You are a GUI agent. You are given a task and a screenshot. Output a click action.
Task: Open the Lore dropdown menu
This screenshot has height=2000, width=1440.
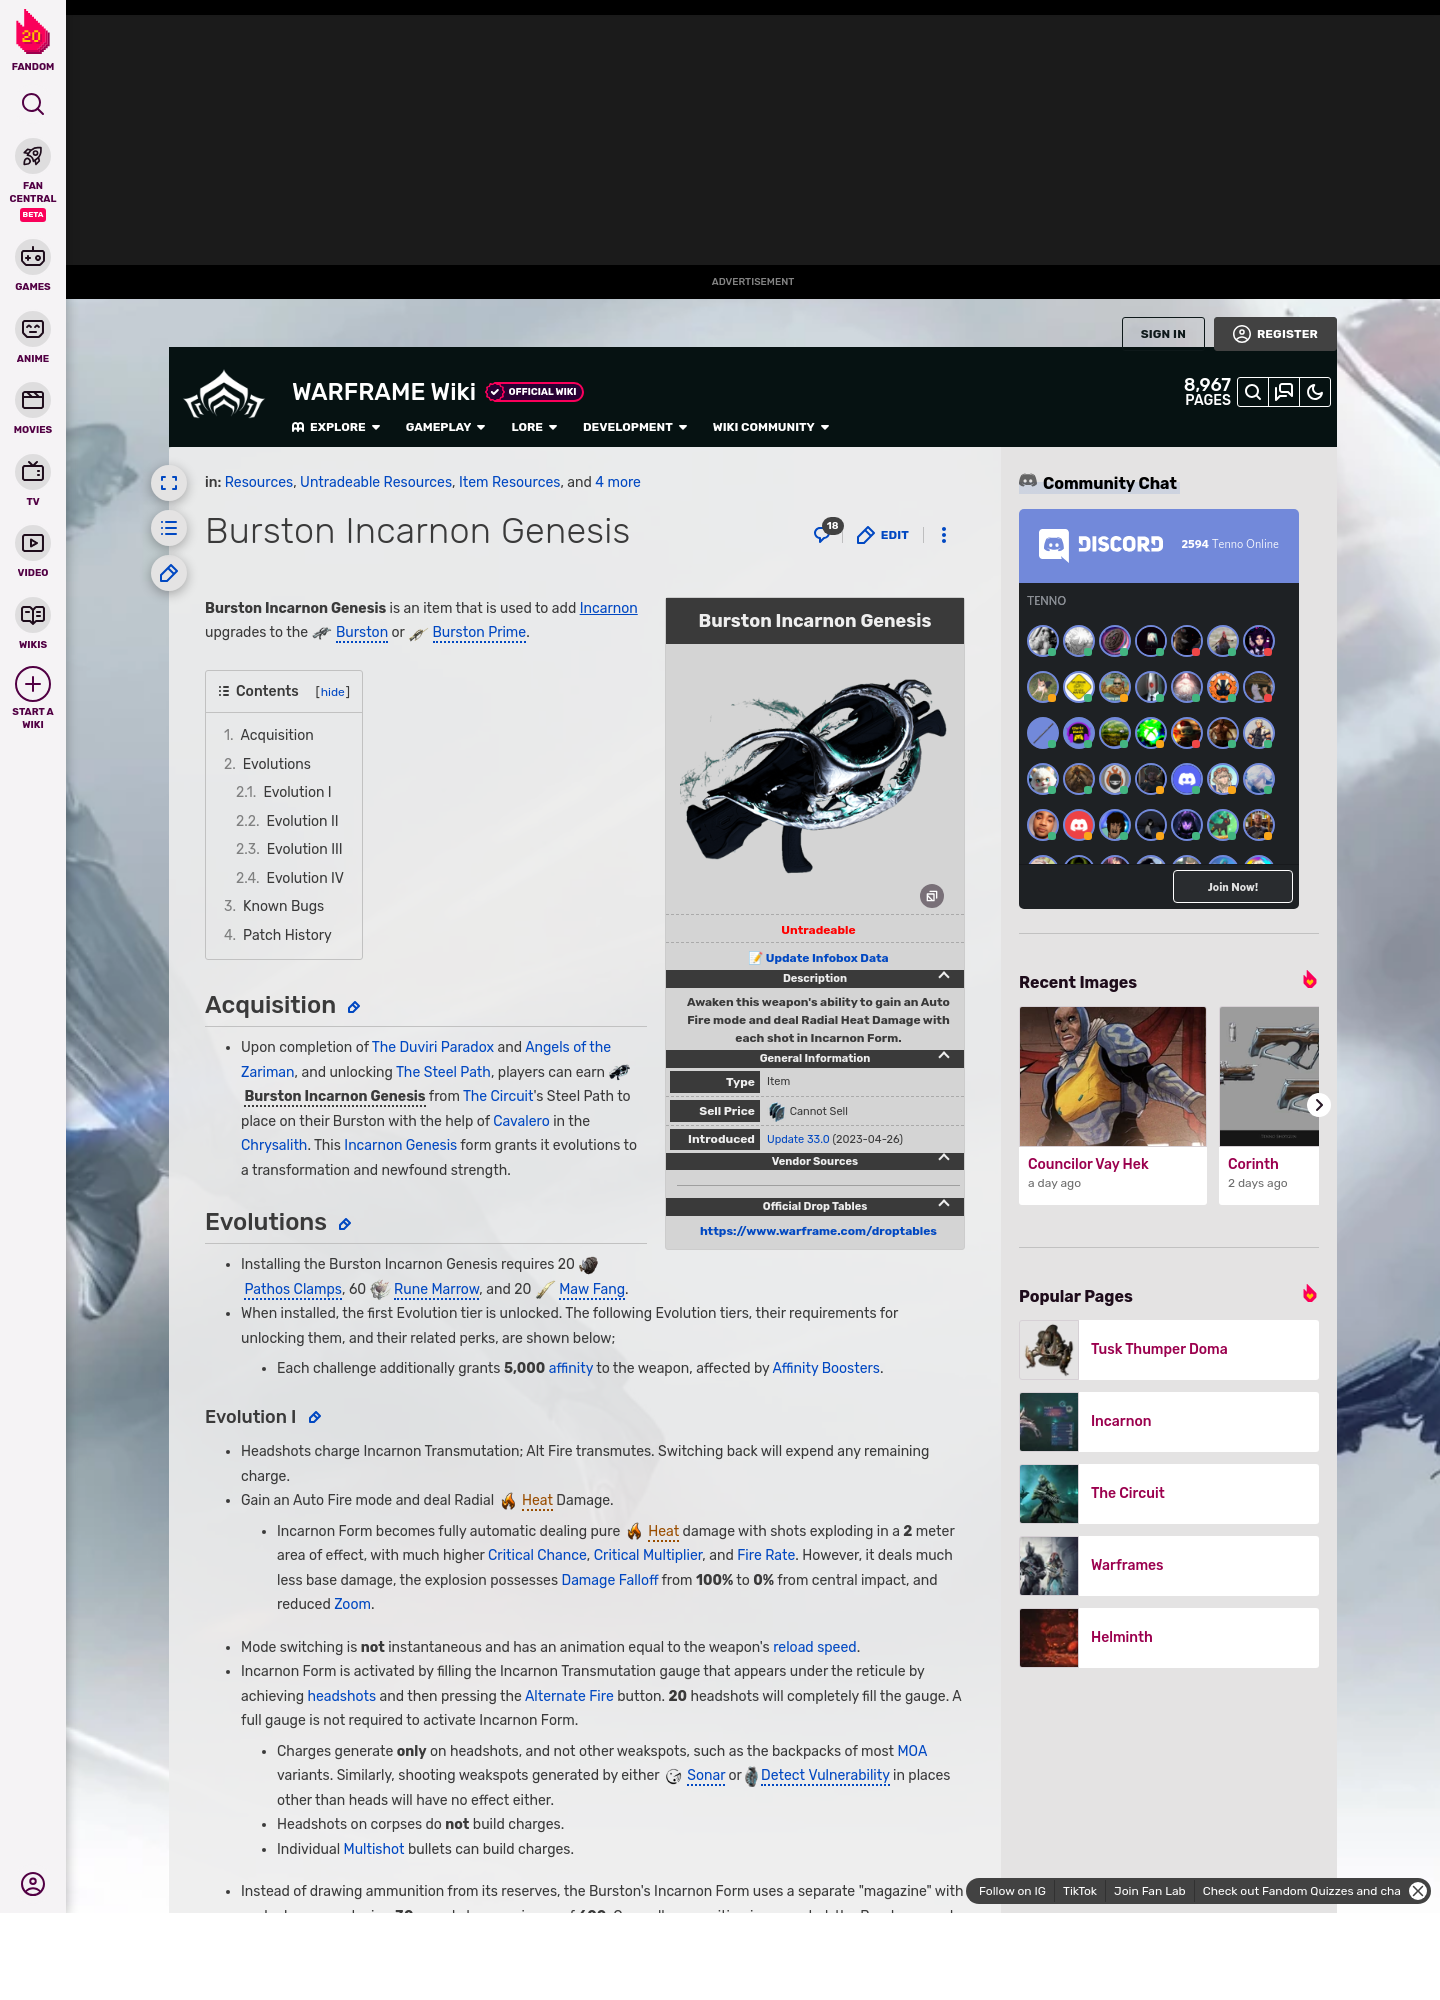pos(534,427)
